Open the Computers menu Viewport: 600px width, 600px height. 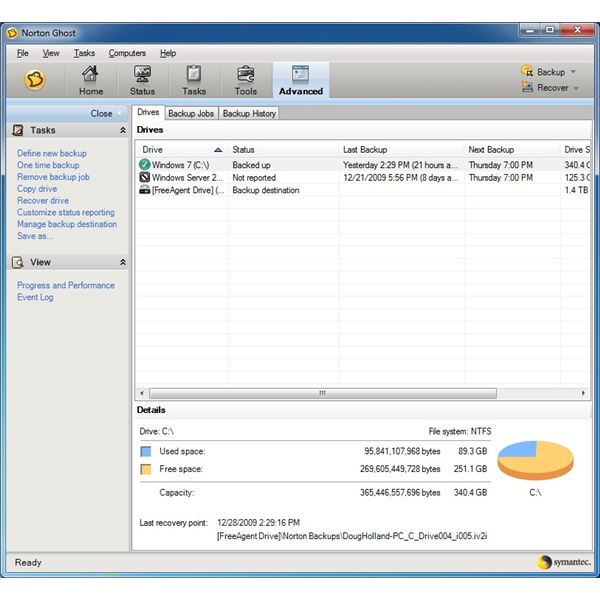point(127,53)
